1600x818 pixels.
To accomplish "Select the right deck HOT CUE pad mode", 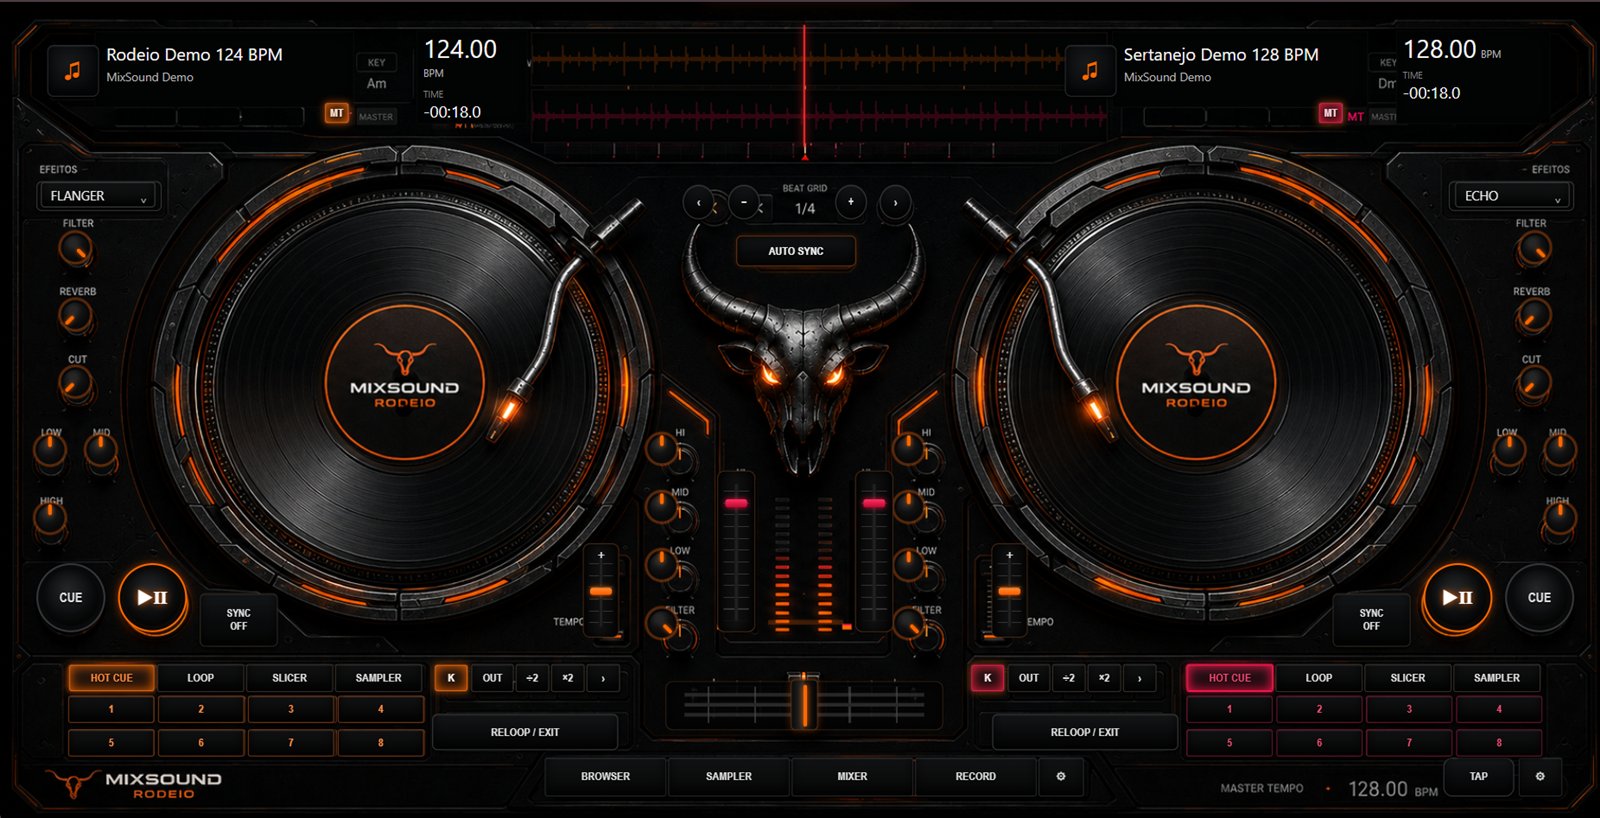I will (x=1229, y=678).
